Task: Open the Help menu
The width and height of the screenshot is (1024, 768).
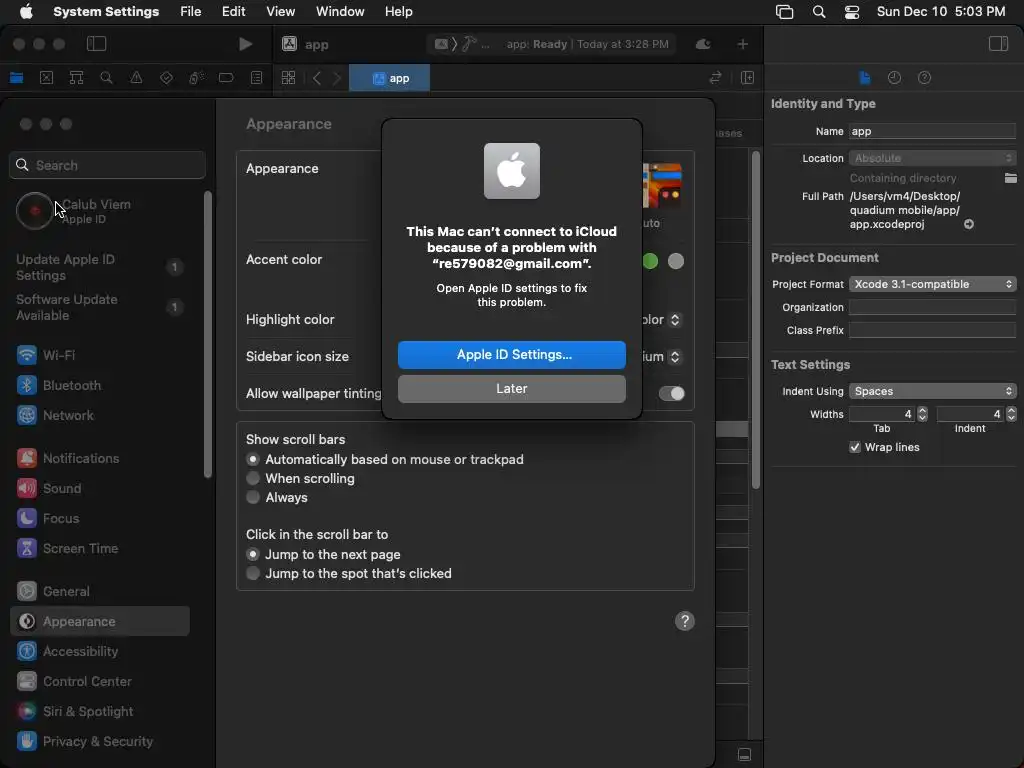Action: click(x=398, y=12)
